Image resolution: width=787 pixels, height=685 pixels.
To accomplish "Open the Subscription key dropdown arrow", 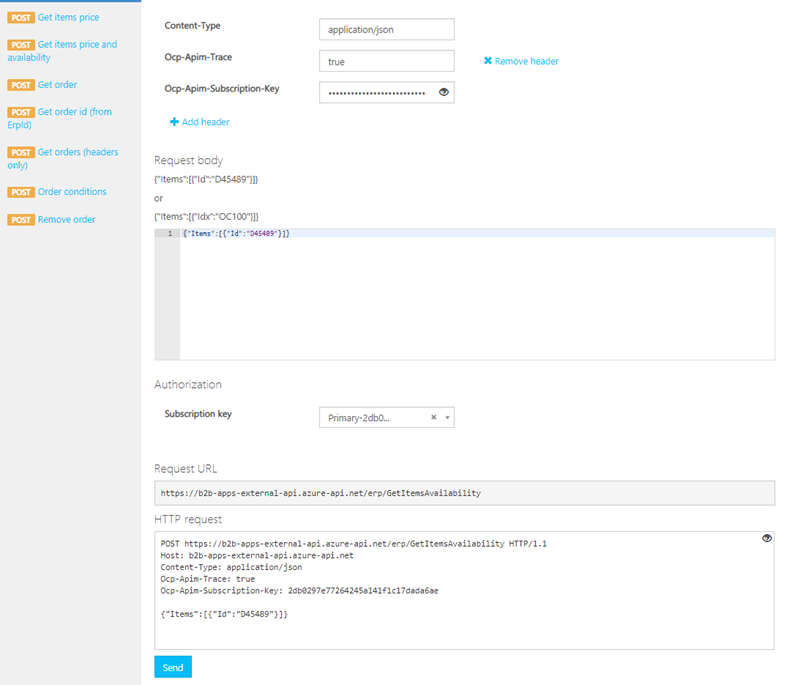I will coord(447,418).
